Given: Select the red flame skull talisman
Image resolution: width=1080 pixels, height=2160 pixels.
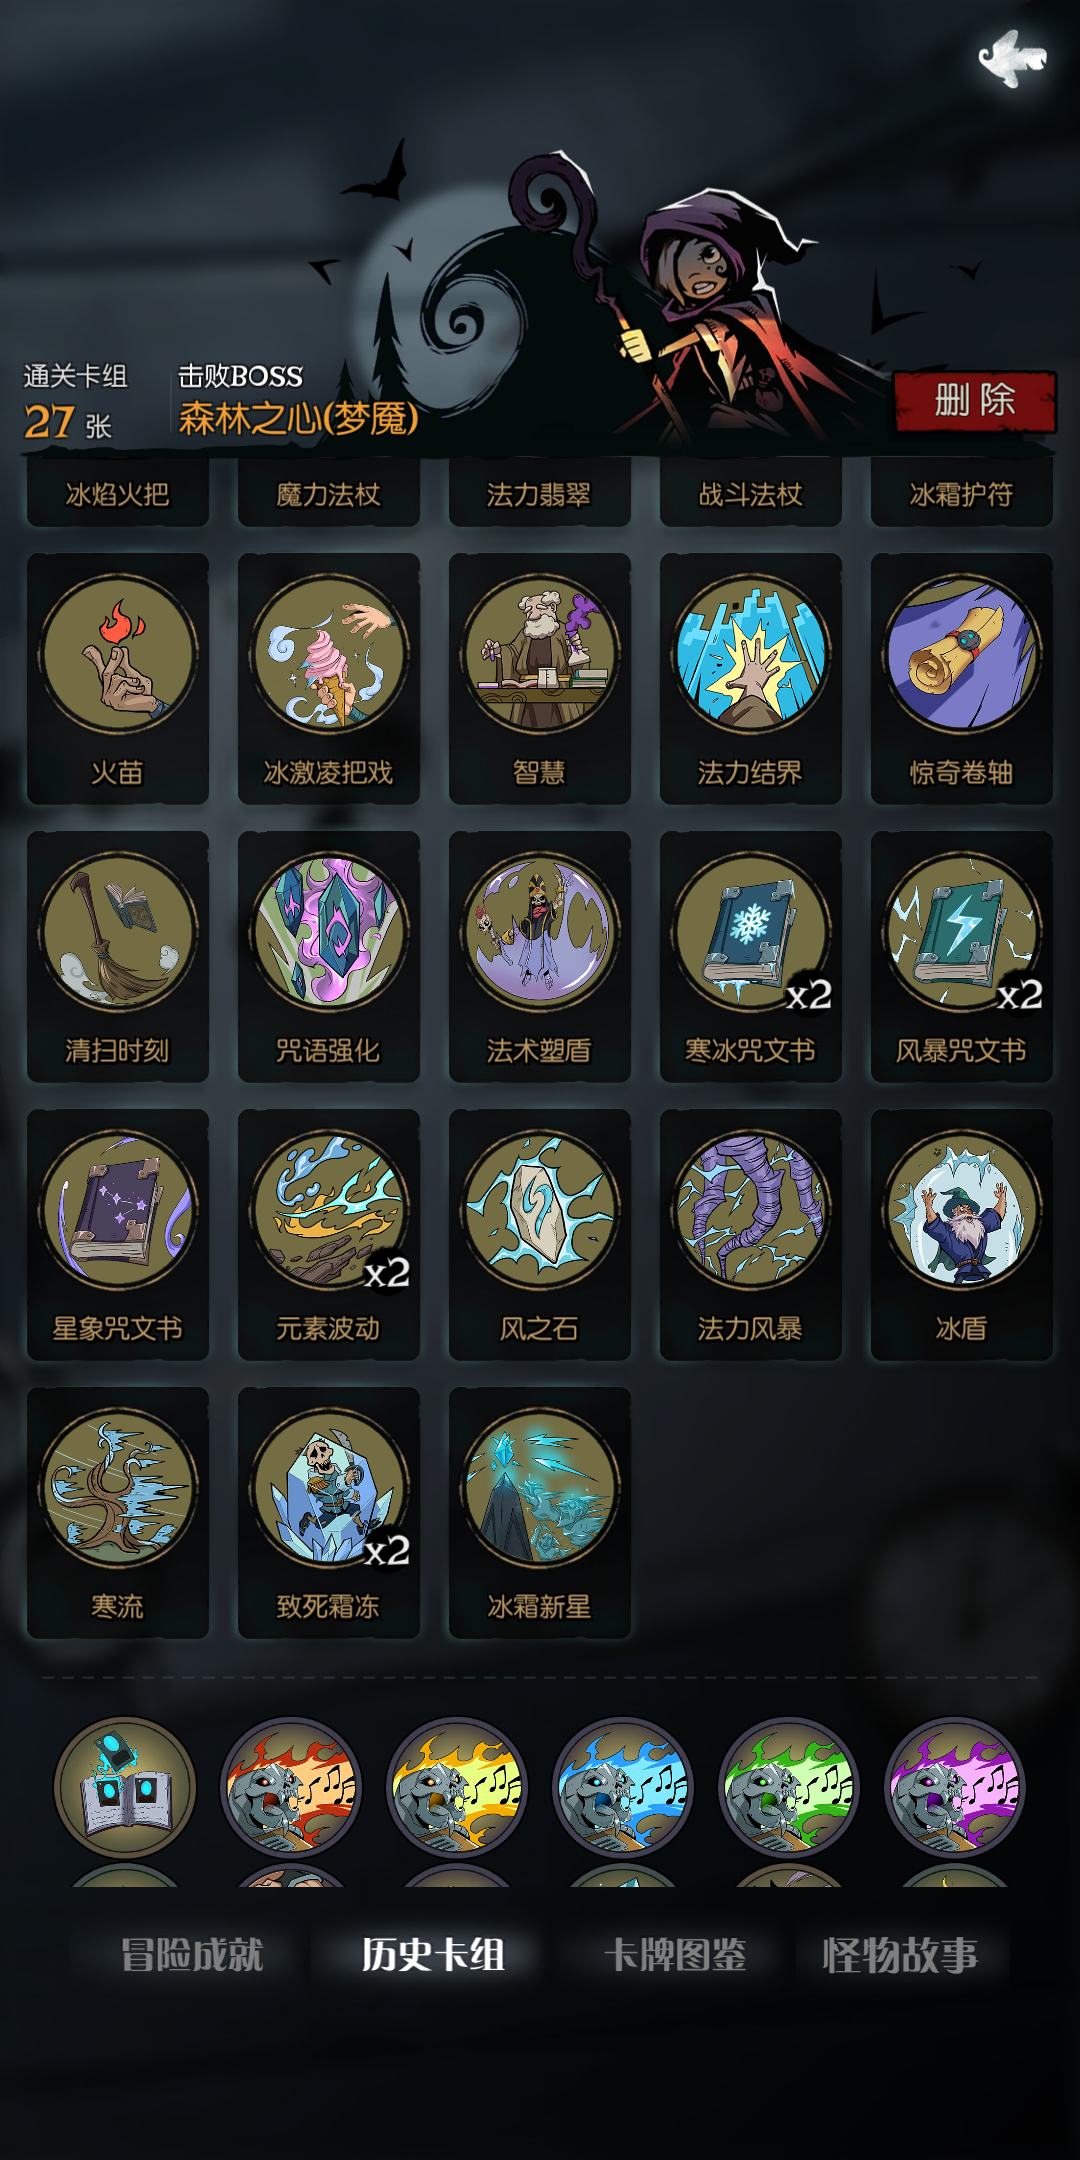Looking at the screenshot, I should [291, 1788].
